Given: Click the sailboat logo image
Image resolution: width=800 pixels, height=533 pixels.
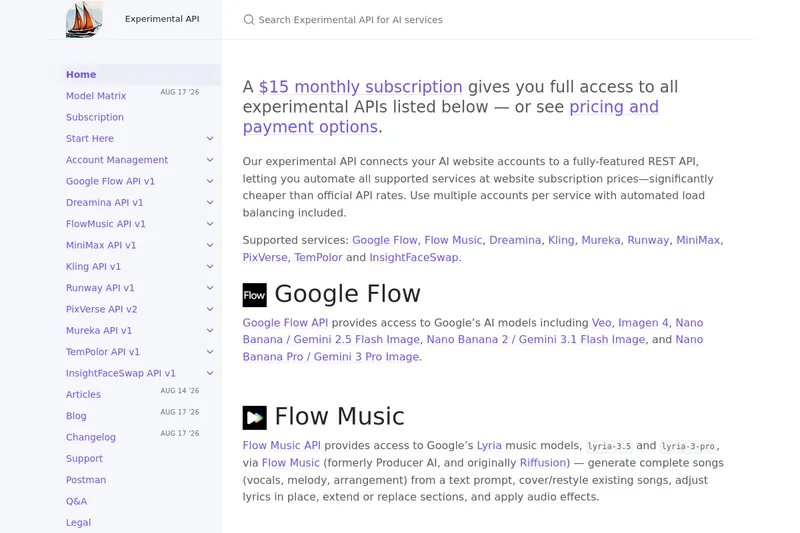Looking at the screenshot, I should coord(84,19).
